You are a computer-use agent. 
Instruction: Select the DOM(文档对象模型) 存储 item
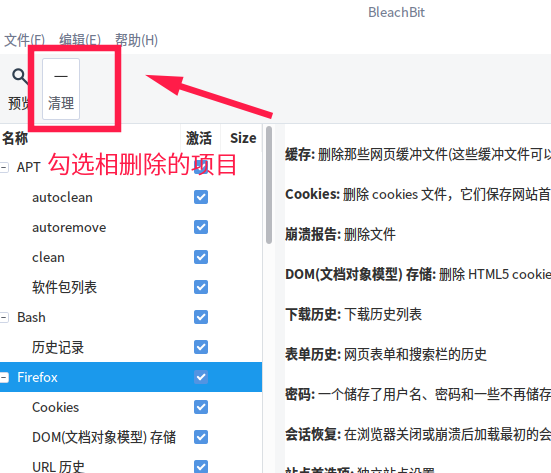(104, 438)
